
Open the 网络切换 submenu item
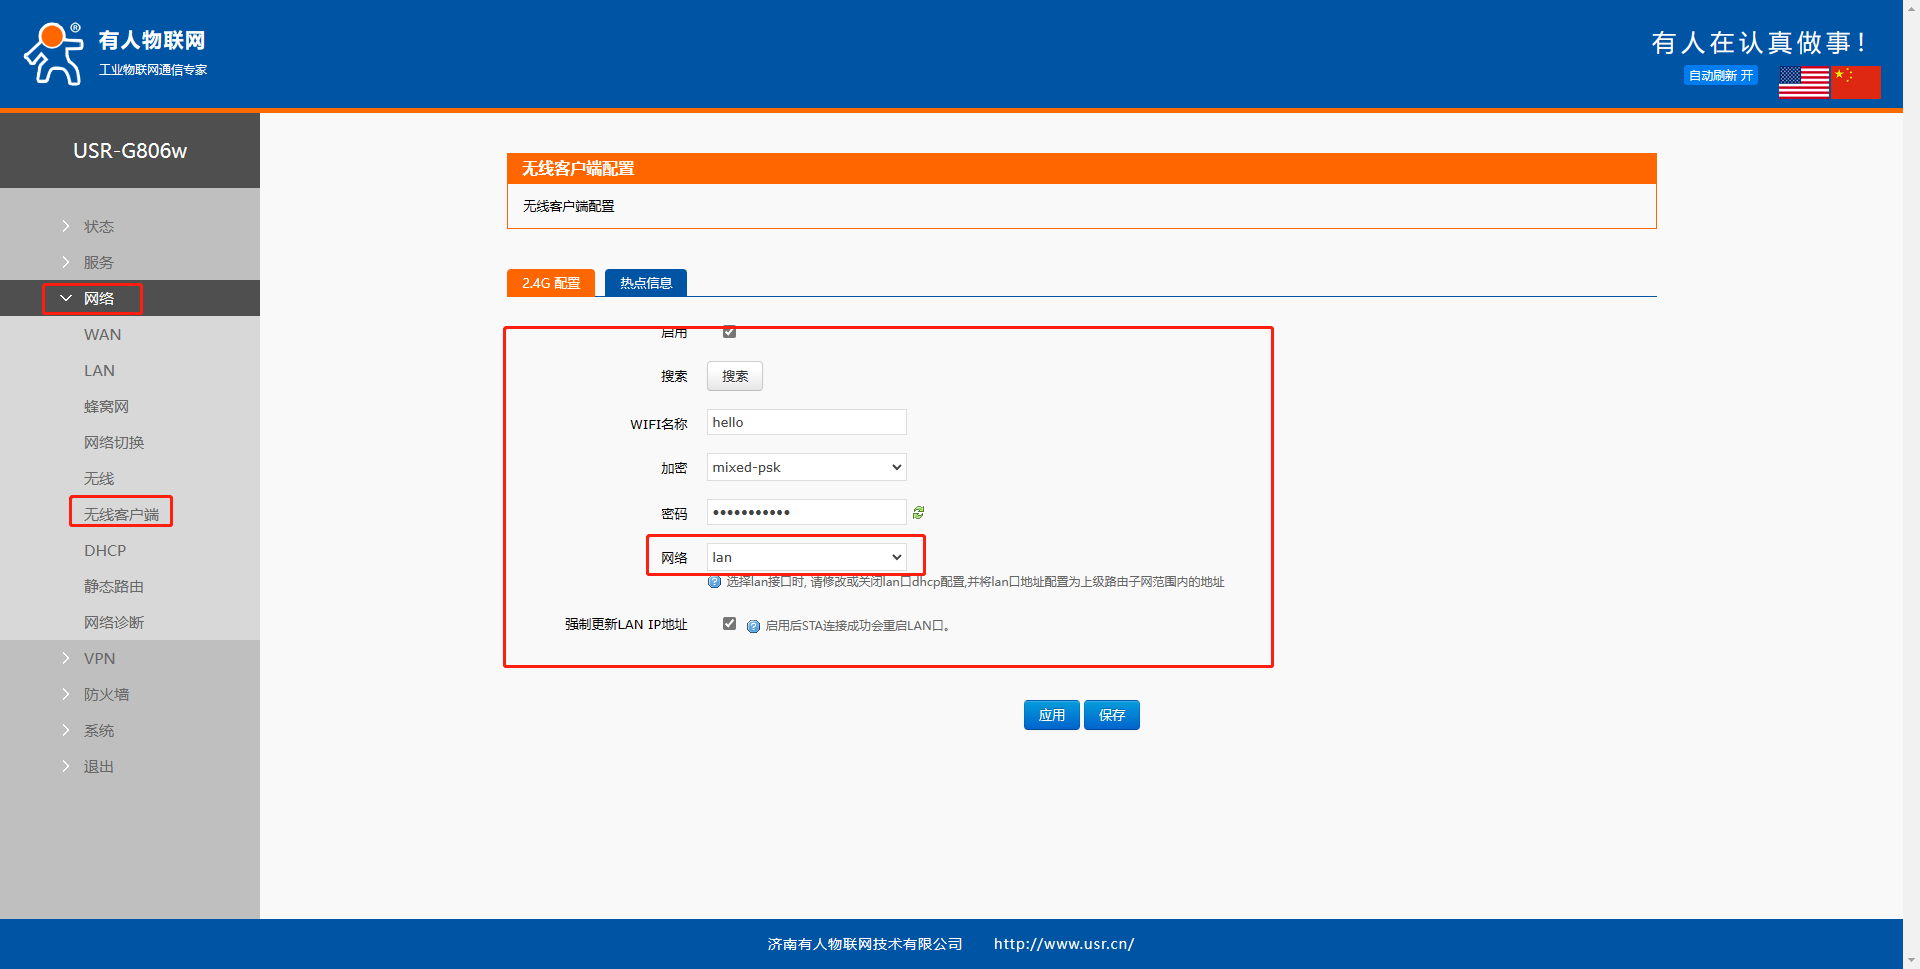[114, 442]
